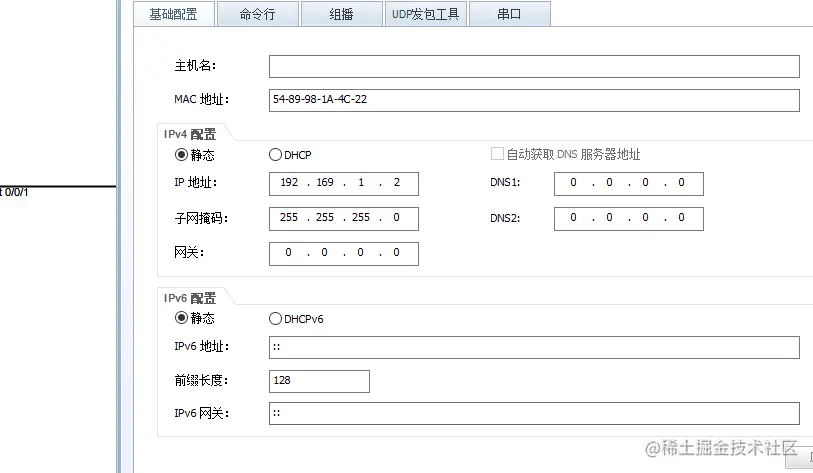813x473 pixels.
Task: Open the UDP发包工具 tab
Action: click(424, 14)
